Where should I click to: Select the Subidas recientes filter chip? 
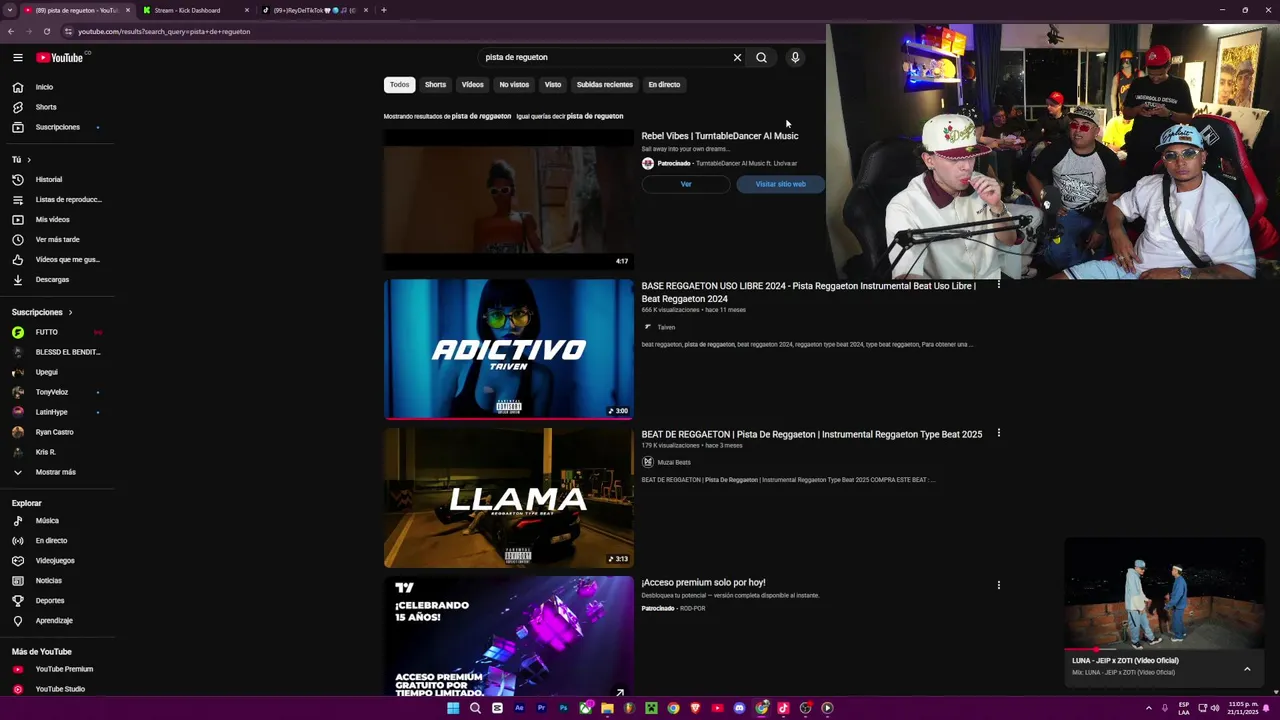[605, 85]
